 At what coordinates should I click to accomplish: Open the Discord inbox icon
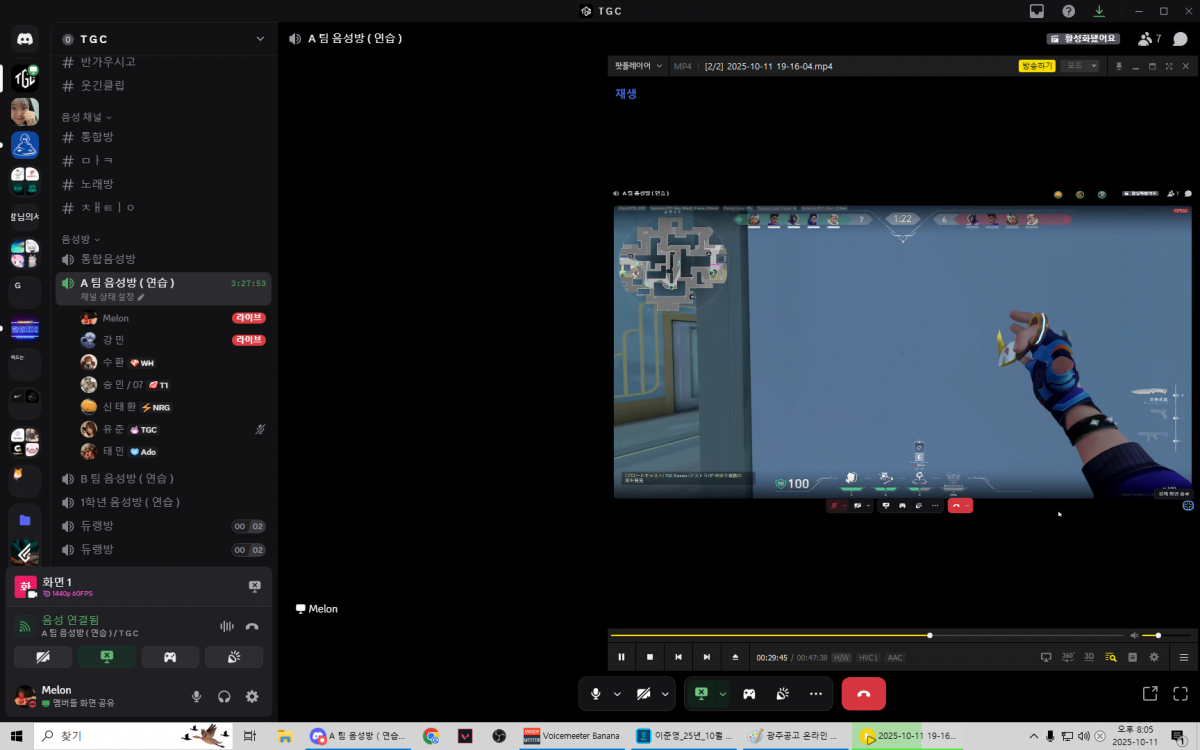click(x=1037, y=11)
